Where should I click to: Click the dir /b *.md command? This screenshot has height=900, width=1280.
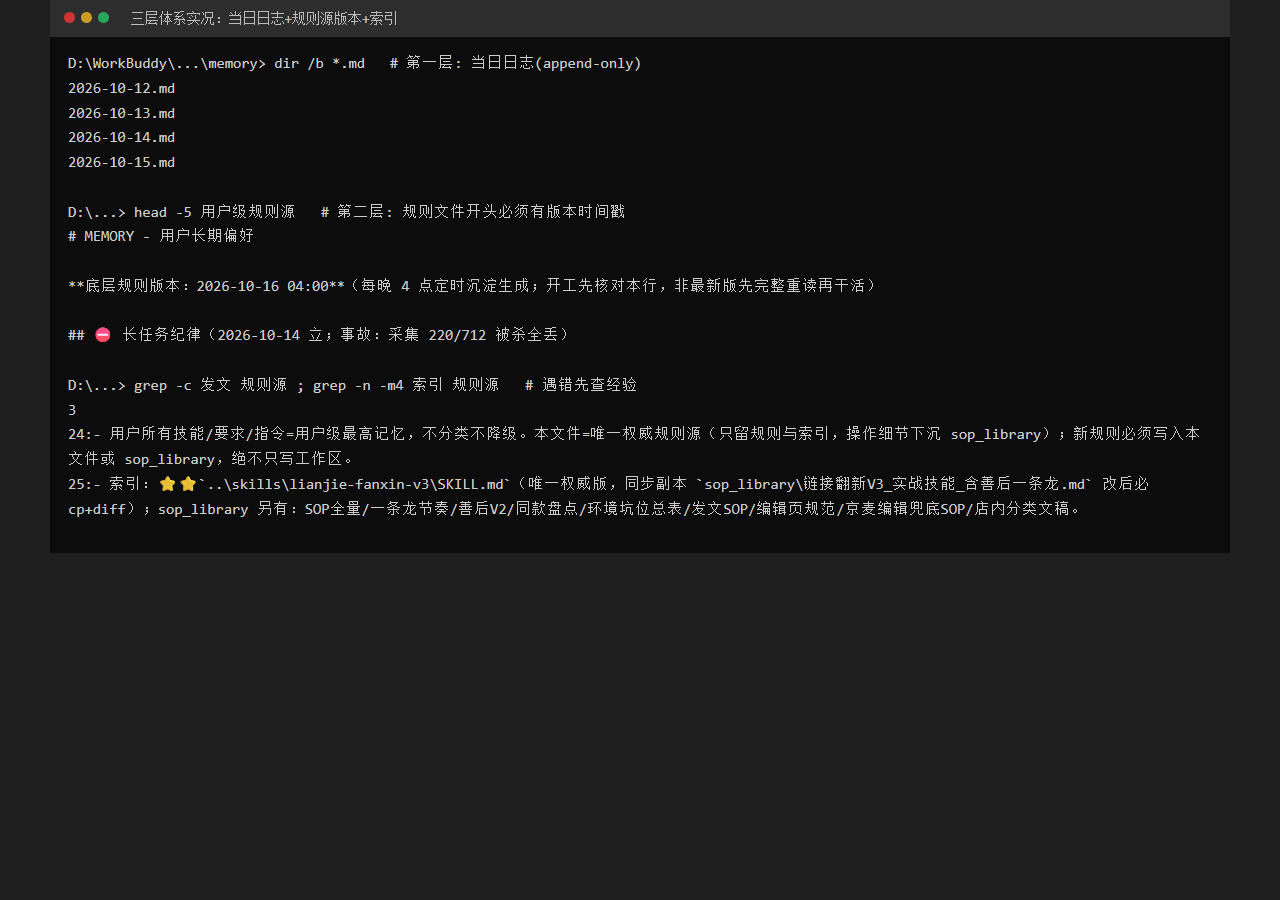319,63
